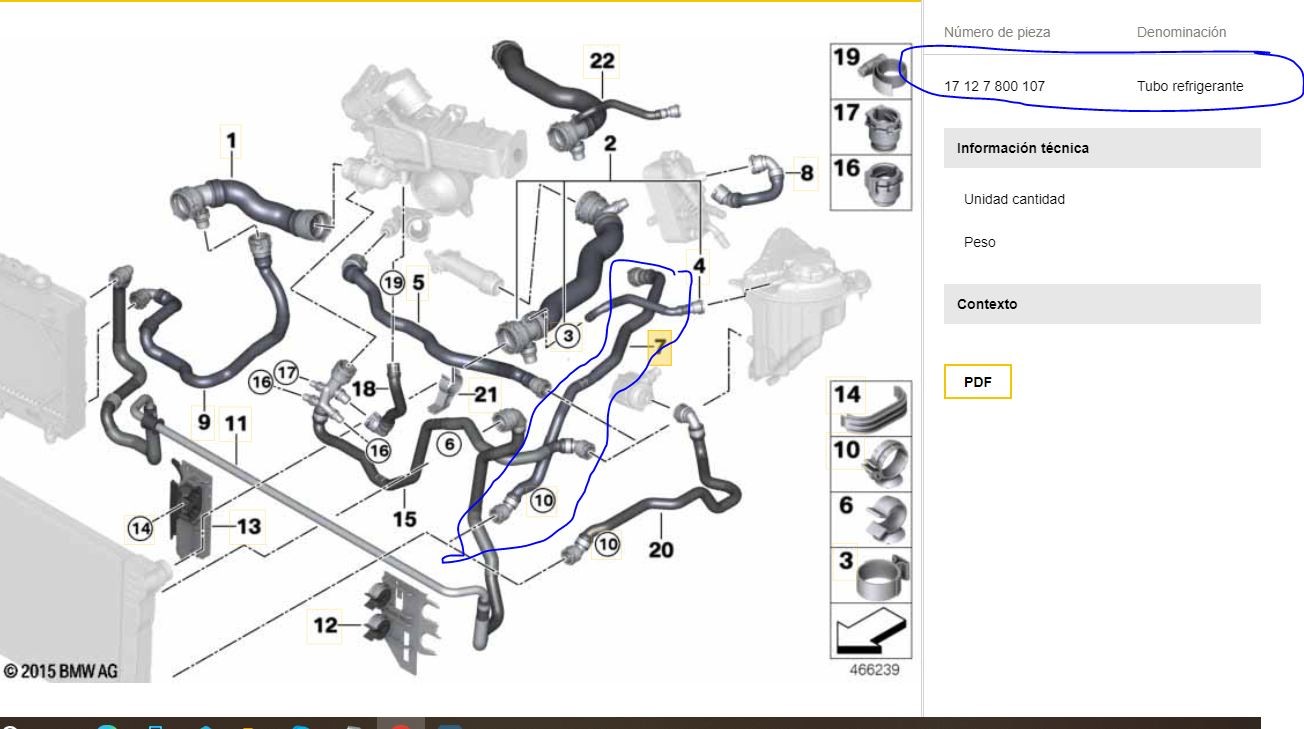This screenshot has height=729, width=1304.
Task: Select circled 6 callout in diagram
Action: 449,444
